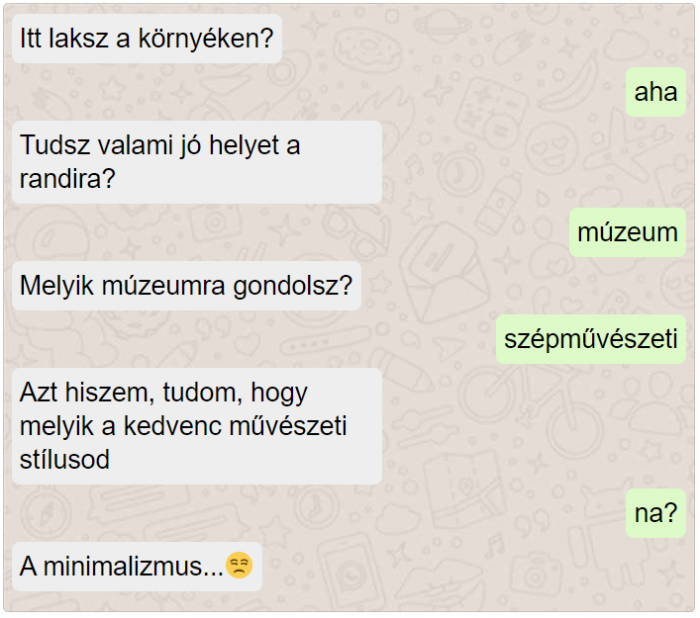Select the "A minimalizmus..." message bubble
The height and width of the screenshot is (618, 700).
coord(137,567)
